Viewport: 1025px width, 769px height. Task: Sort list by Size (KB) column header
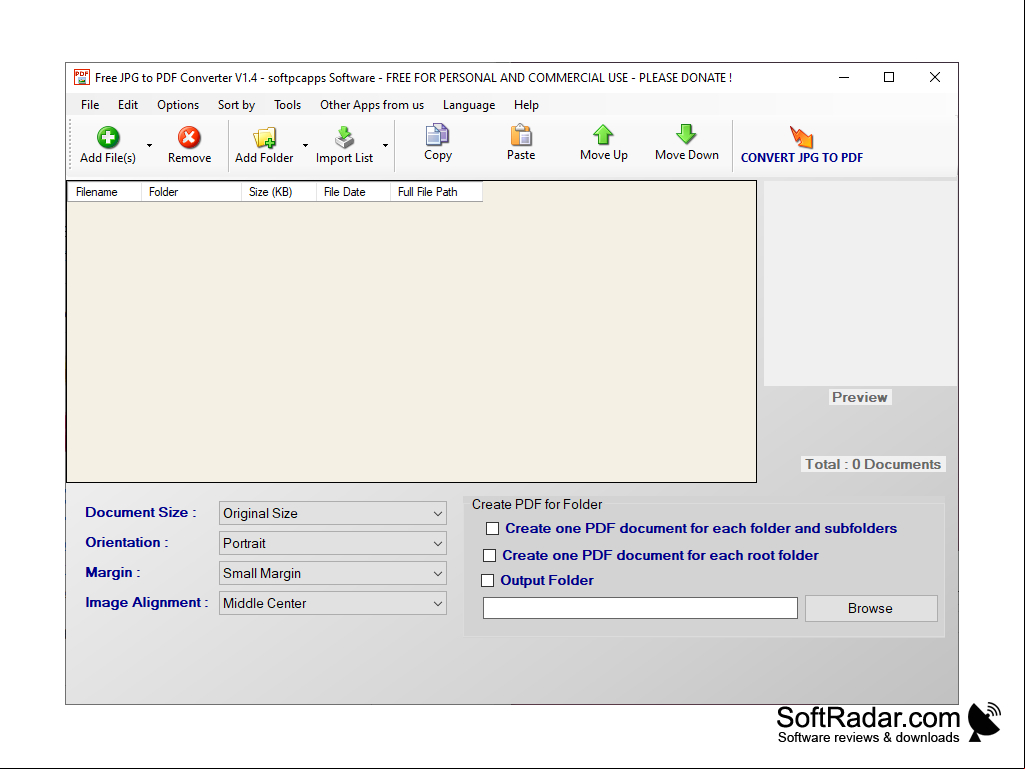[x=279, y=192]
